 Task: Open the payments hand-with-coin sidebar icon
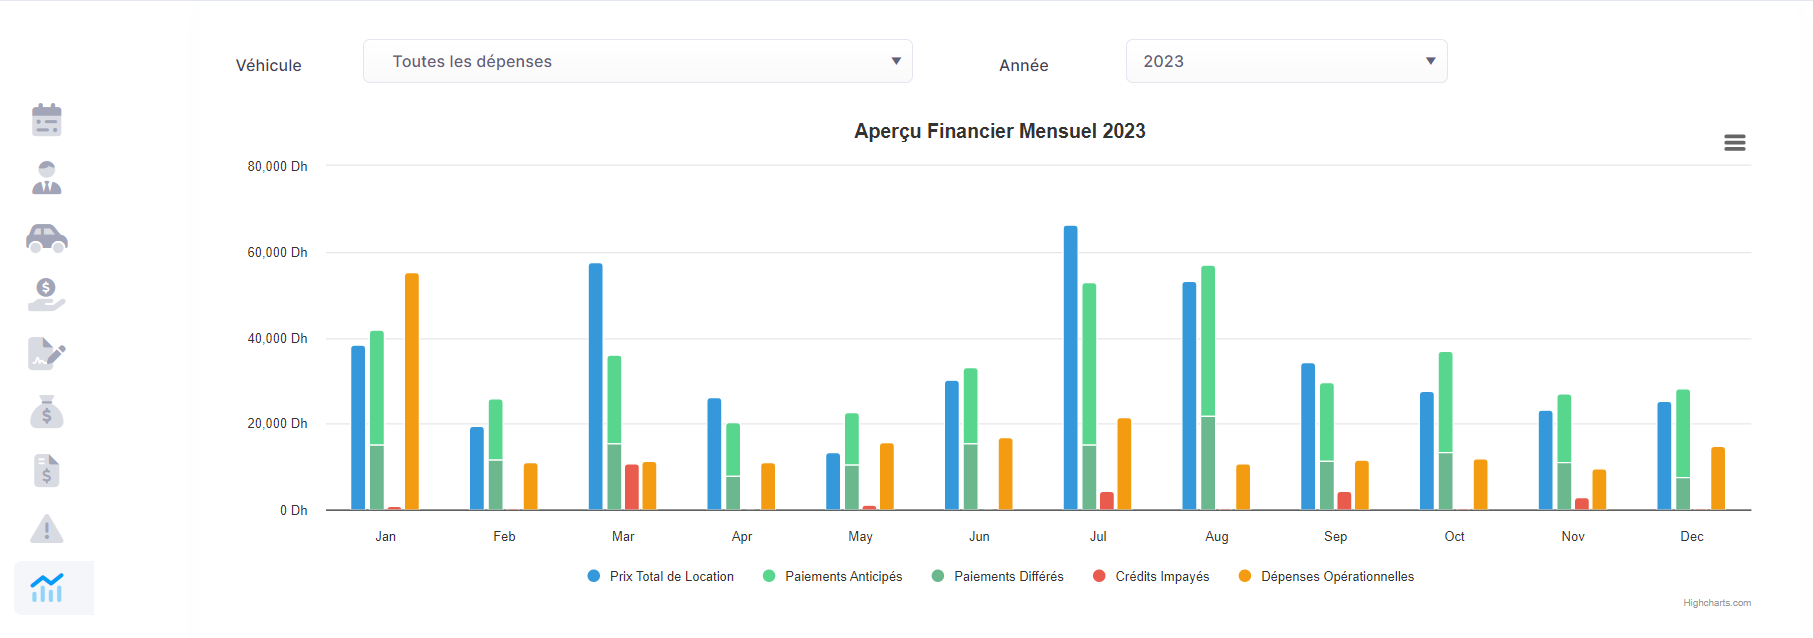(47, 295)
